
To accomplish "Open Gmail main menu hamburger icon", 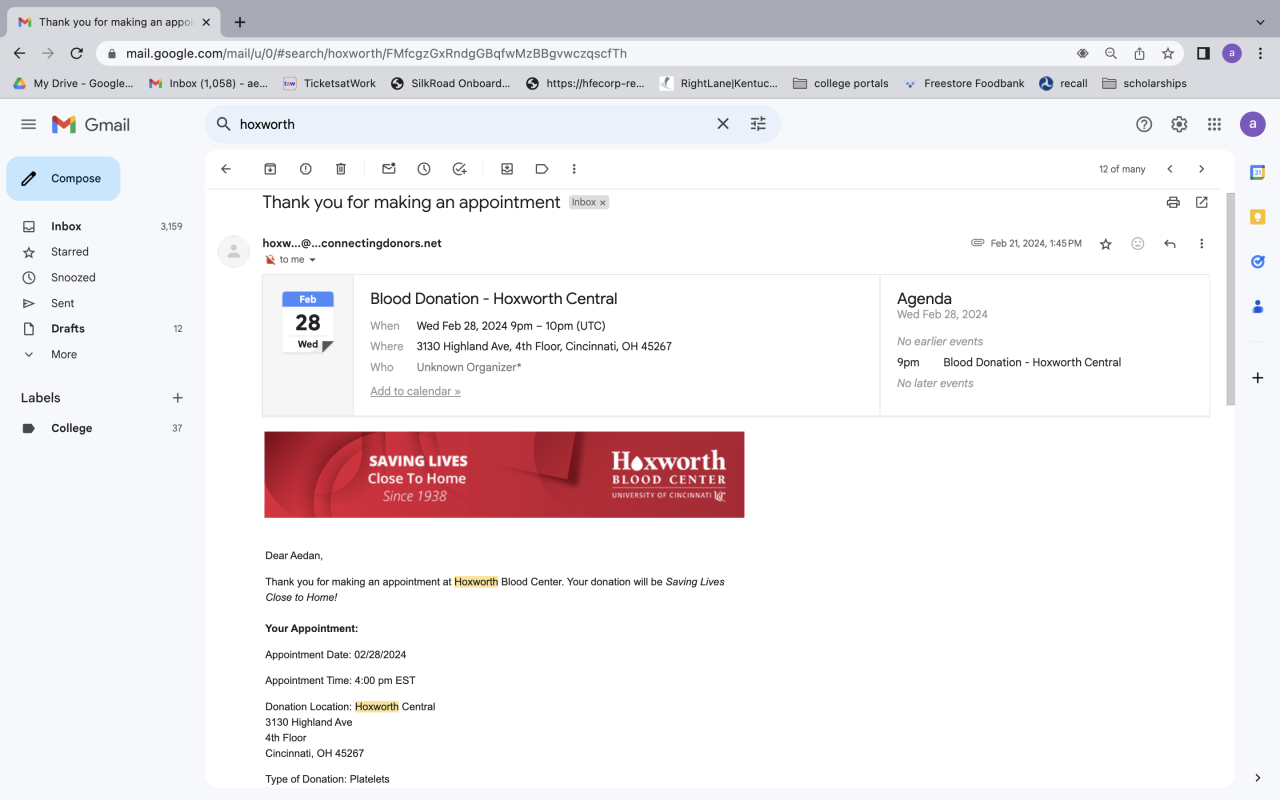I will click(x=28, y=124).
